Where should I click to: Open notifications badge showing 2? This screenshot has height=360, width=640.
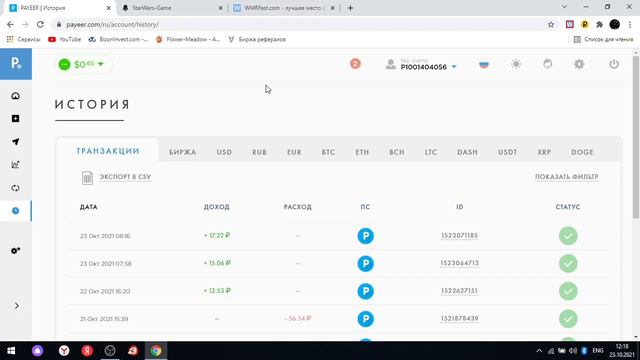[355, 64]
